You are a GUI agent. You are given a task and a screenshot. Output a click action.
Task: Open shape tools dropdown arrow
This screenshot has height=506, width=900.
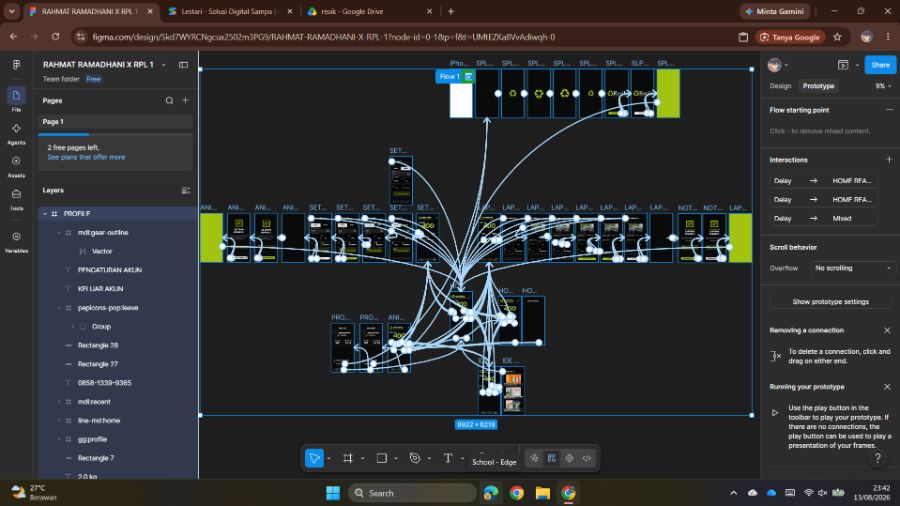coord(395,458)
